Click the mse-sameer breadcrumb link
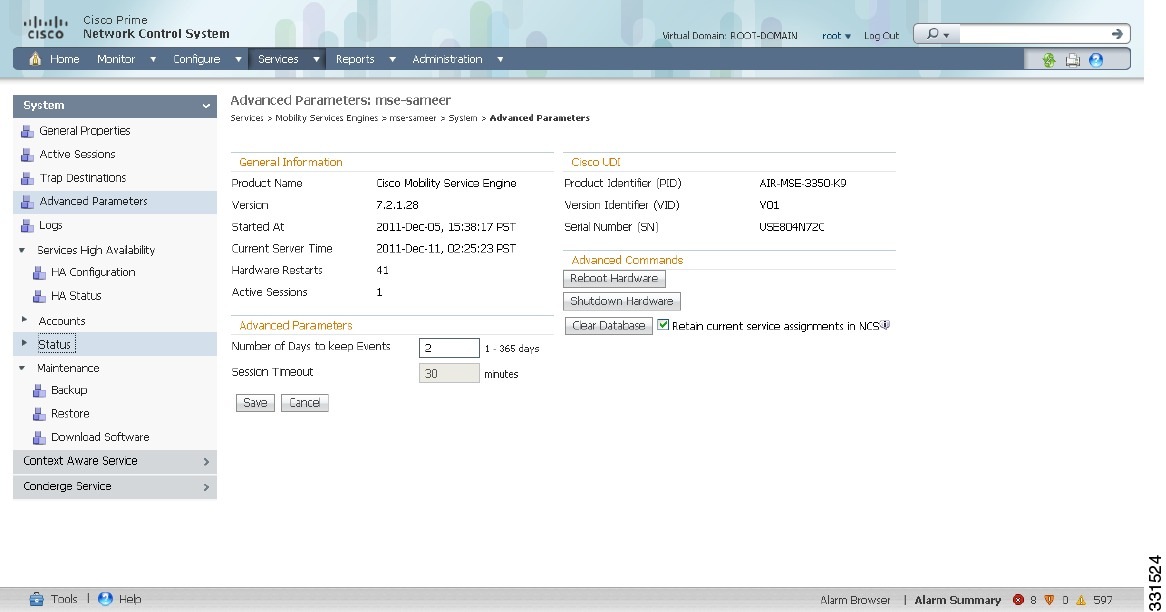The height and width of the screenshot is (612, 1166). [x=413, y=118]
